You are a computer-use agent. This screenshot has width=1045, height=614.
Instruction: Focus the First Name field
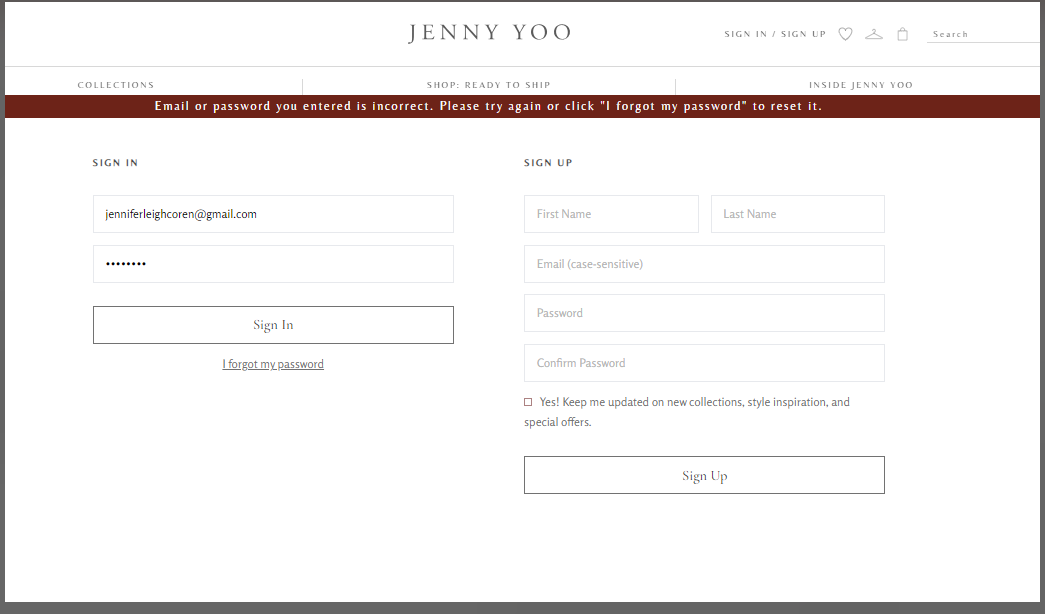611,214
